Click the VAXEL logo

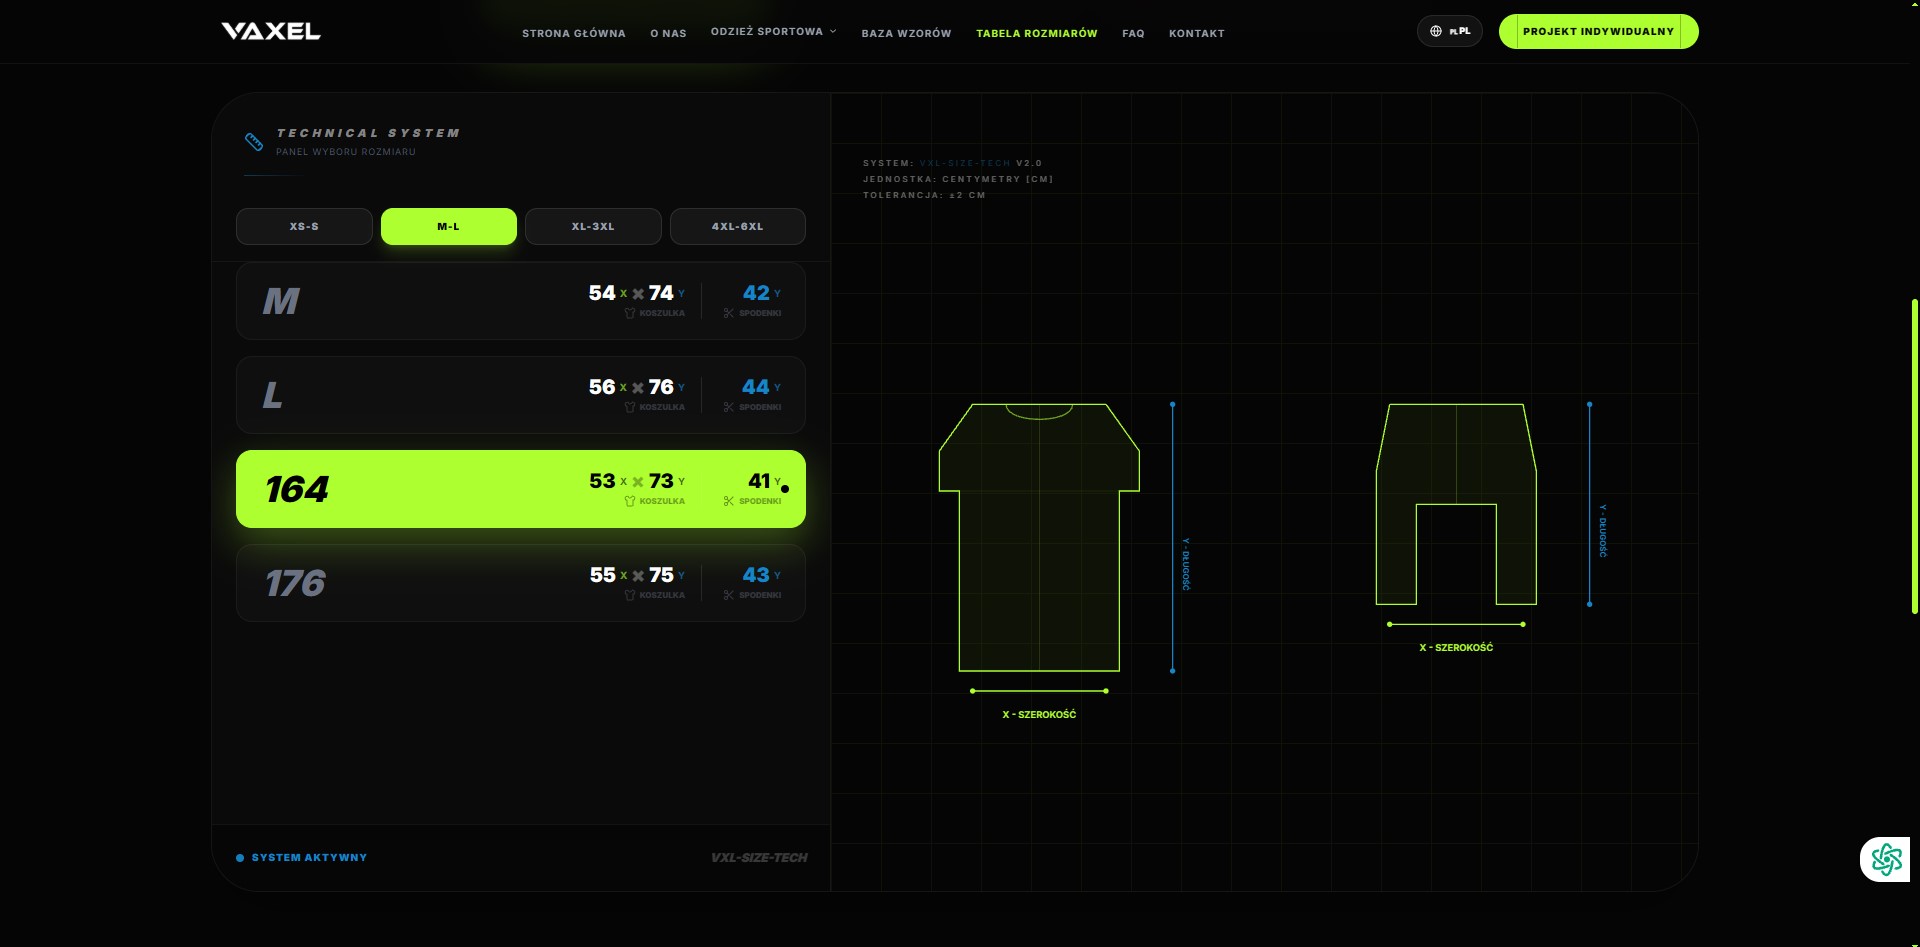click(x=271, y=31)
